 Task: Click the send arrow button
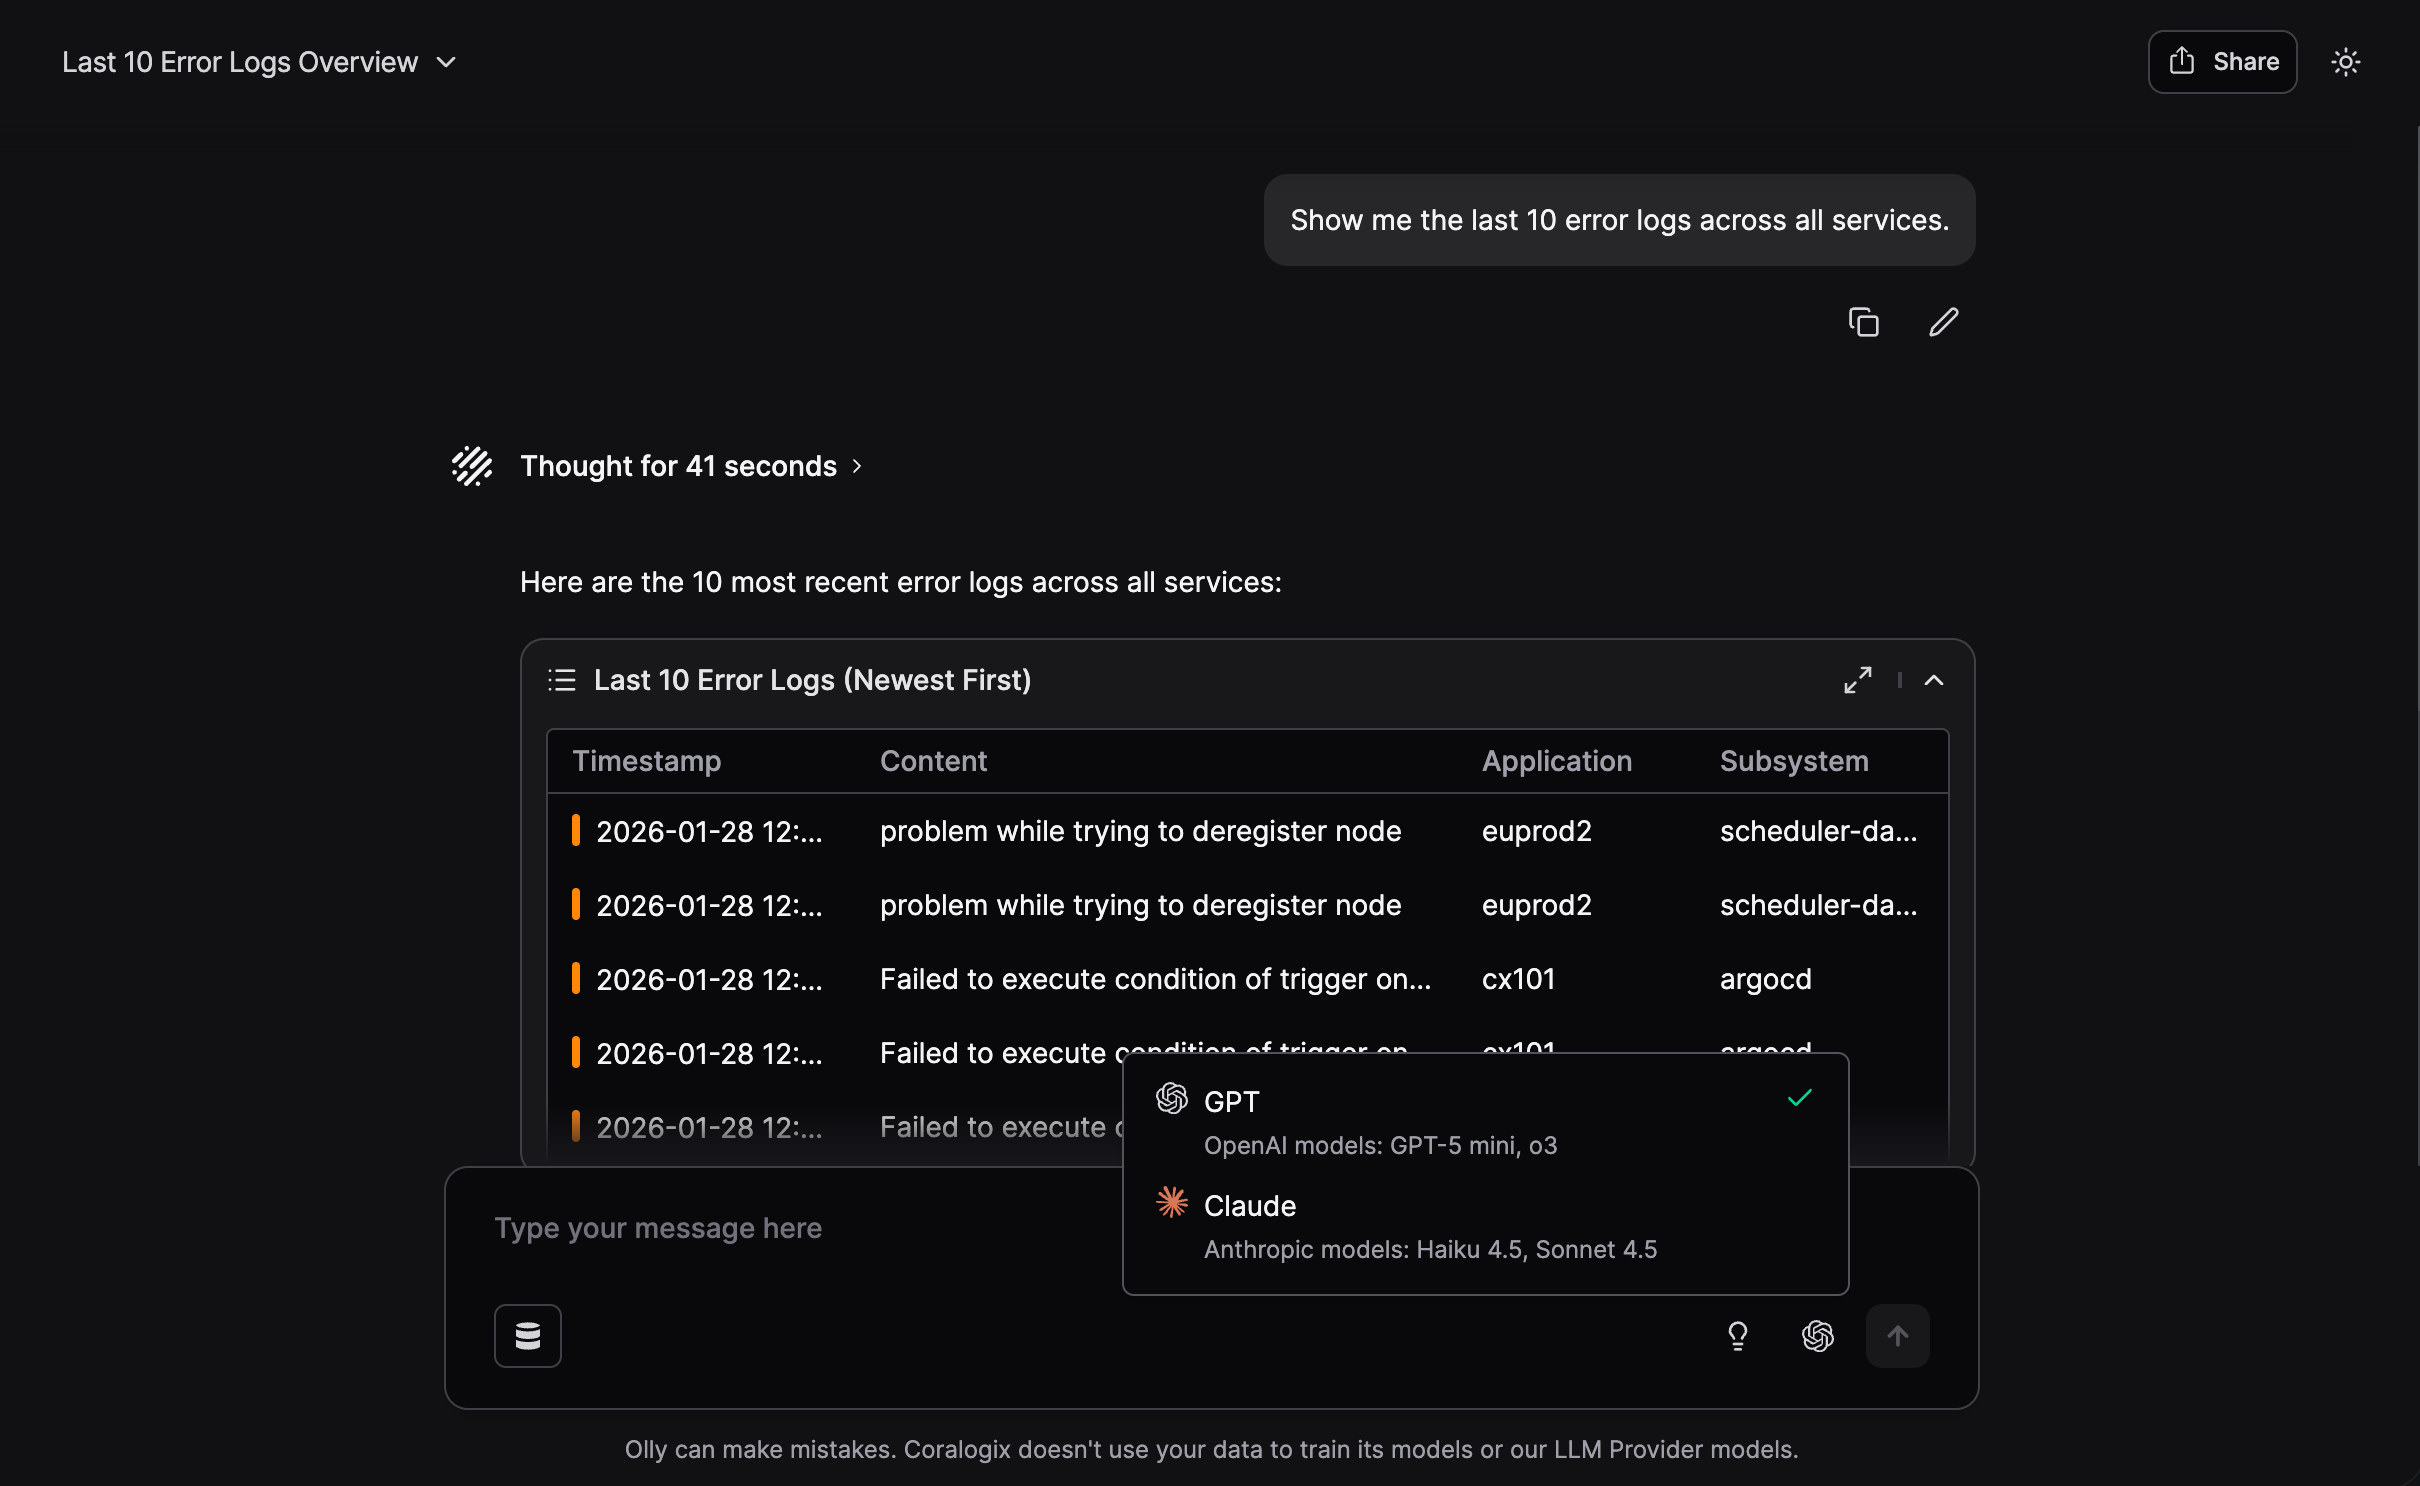pyautogui.click(x=1897, y=1335)
